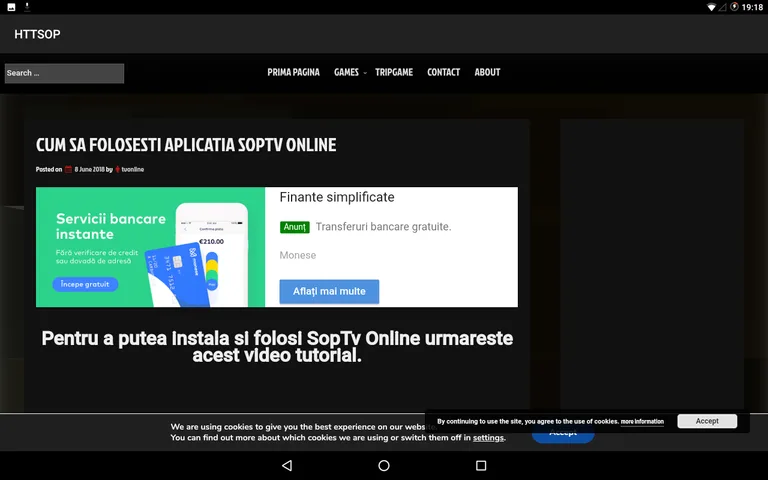
Task: Open the ABOUT menu item
Action: coord(487,72)
